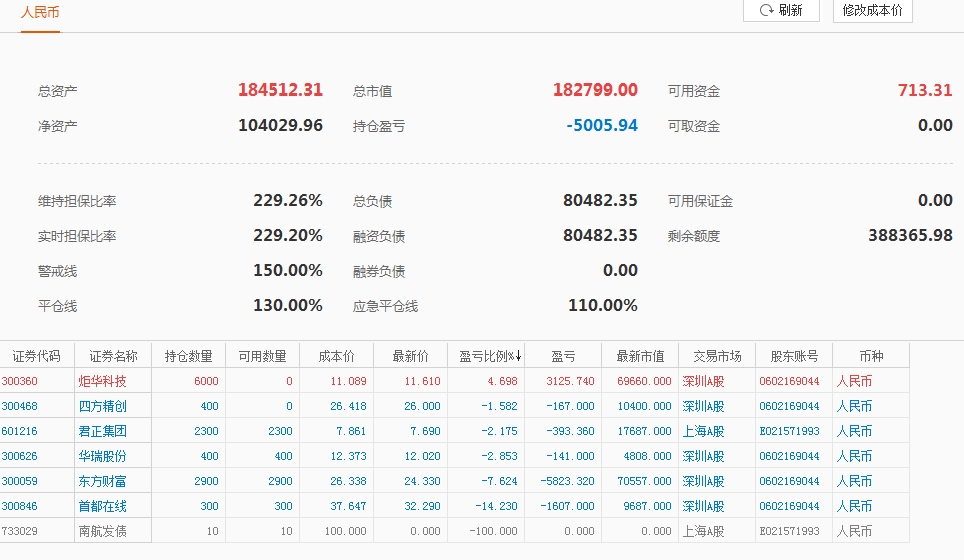Select stock code 300626
The image size is (964, 560).
[x=20, y=456]
